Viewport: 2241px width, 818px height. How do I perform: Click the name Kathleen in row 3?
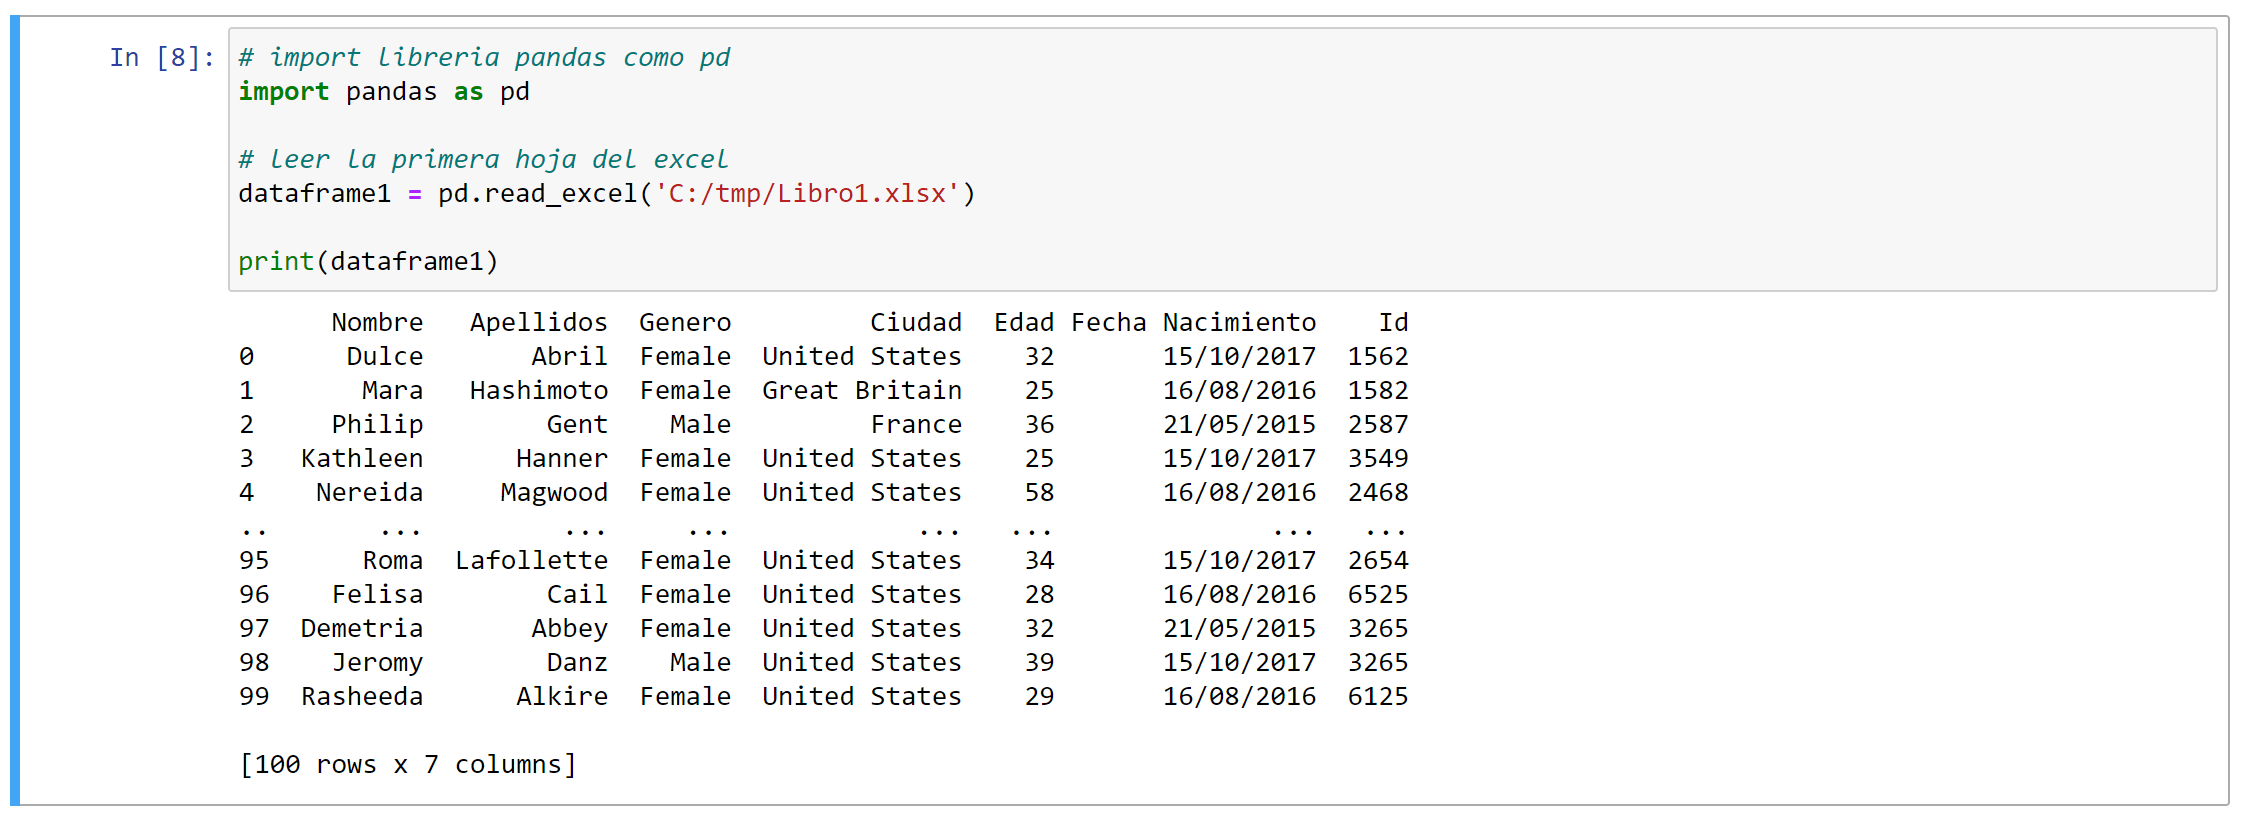tap(362, 459)
